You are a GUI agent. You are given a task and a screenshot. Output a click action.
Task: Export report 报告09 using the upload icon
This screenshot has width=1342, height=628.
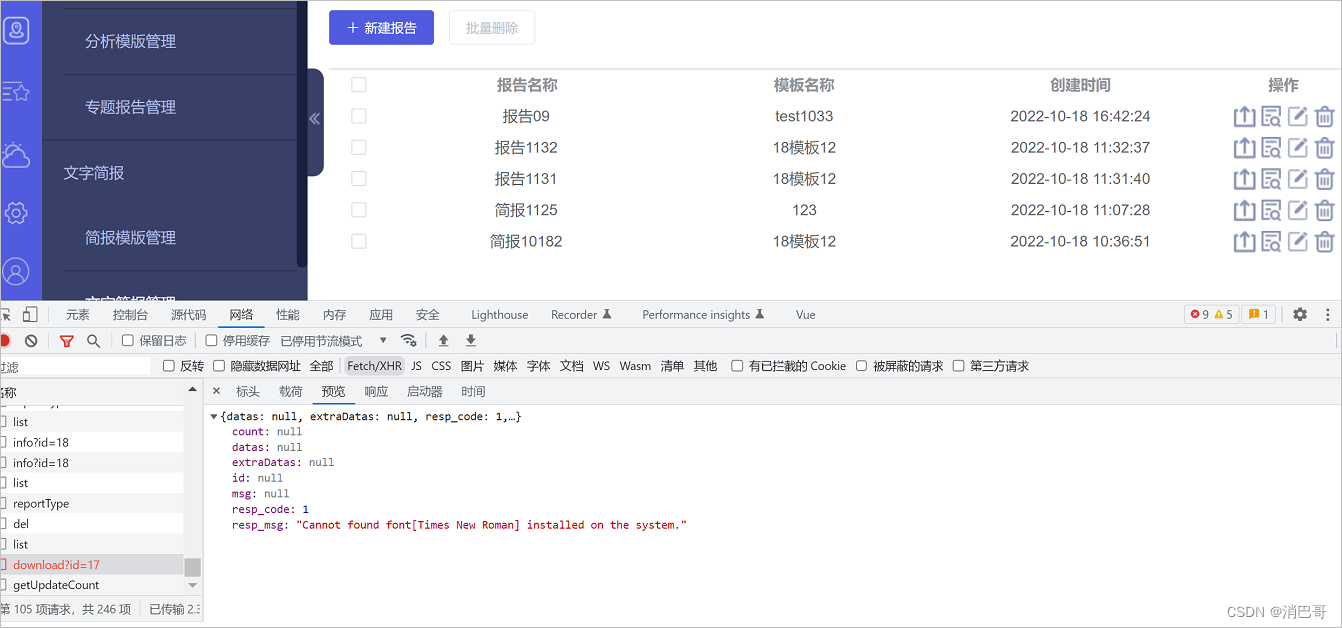pyautogui.click(x=1244, y=116)
